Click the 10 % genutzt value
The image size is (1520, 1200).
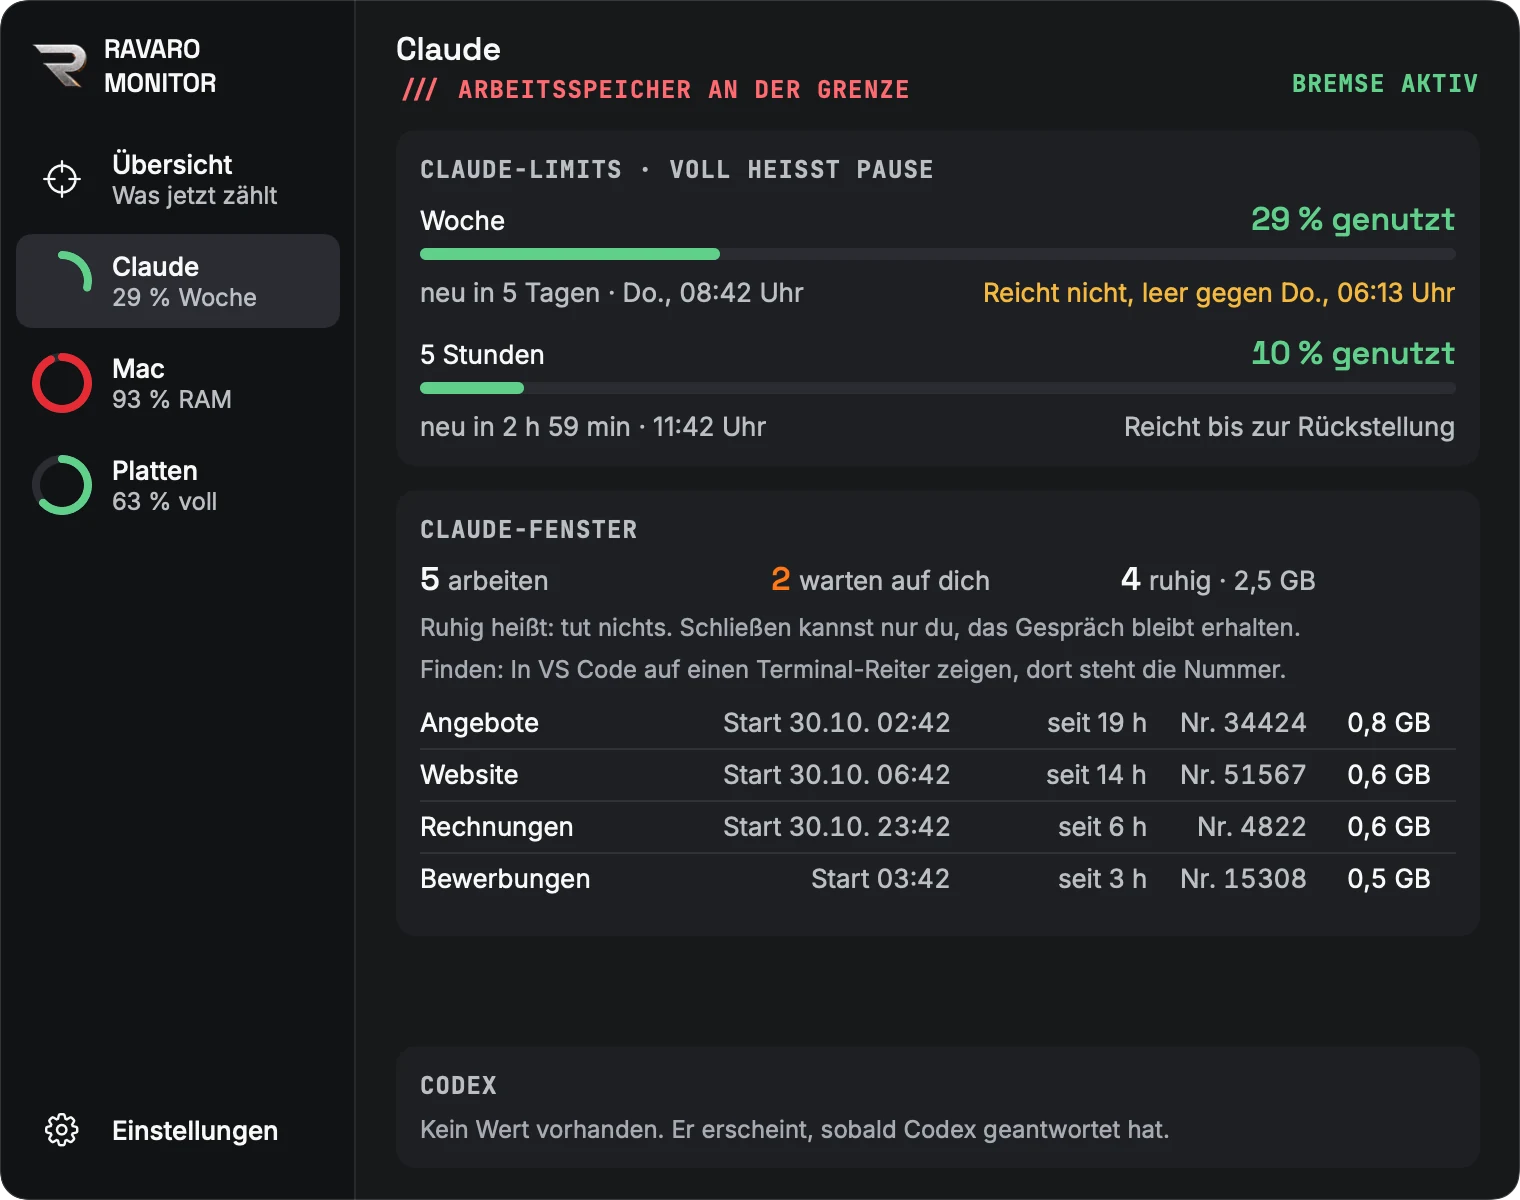(1353, 353)
